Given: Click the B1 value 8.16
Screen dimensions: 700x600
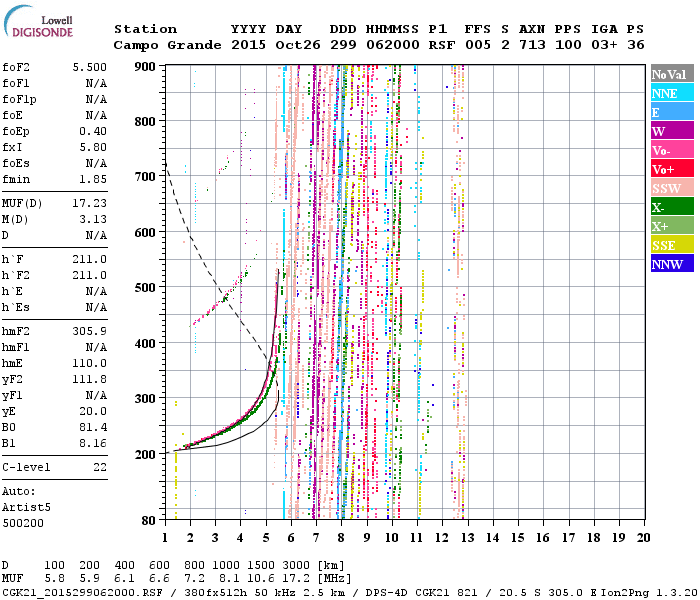Looking at the screenshot, I should (x=93, y=443).
